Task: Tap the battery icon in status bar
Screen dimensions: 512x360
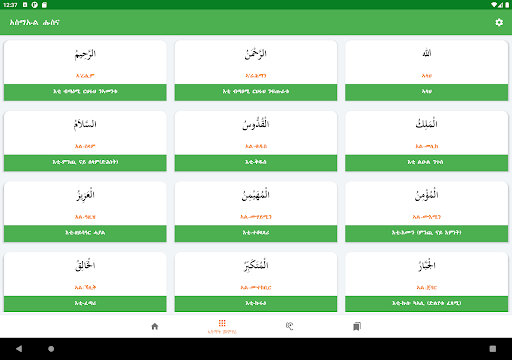Action: 507,5
